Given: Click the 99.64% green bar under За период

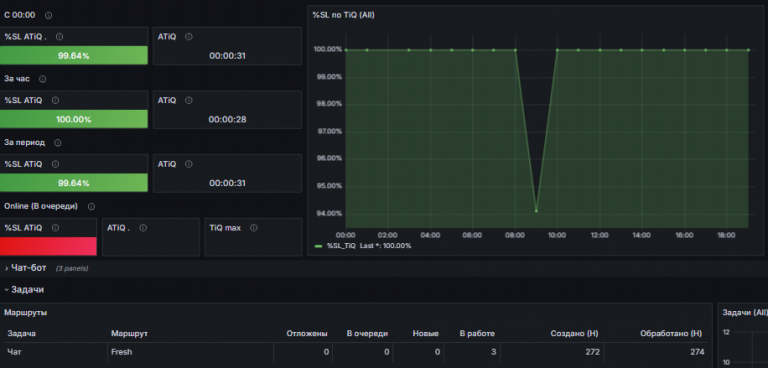Looking at the screenshot, I should pos(73,183).
